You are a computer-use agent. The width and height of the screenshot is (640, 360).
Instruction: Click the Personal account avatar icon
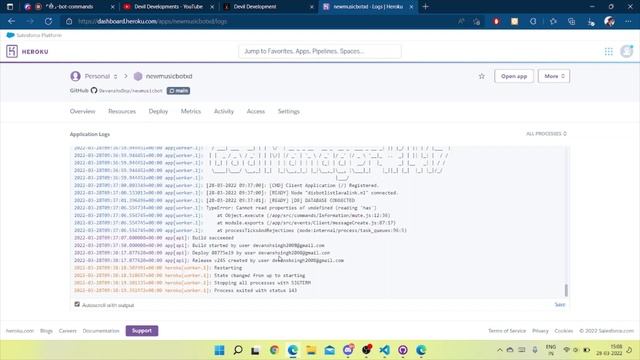click(75, 76)
